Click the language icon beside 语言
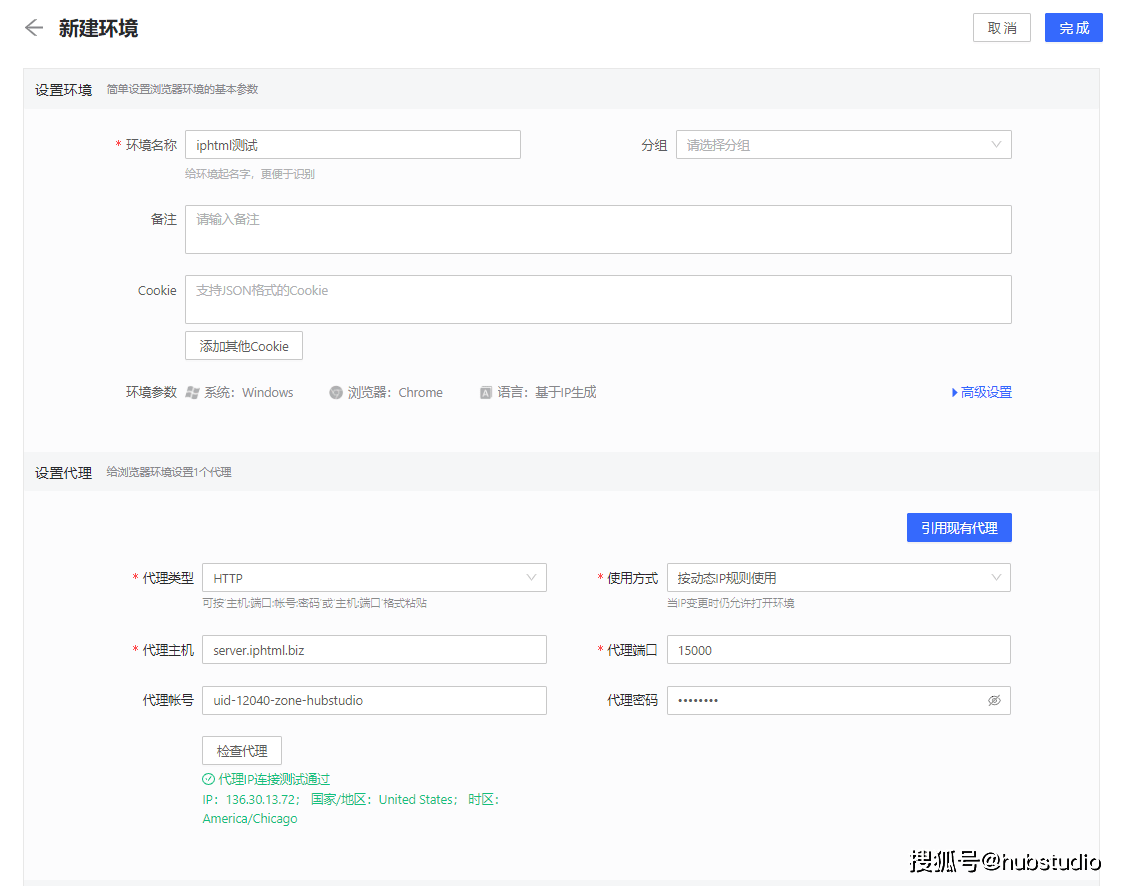1126x886 pixels. tap(484, 392)
